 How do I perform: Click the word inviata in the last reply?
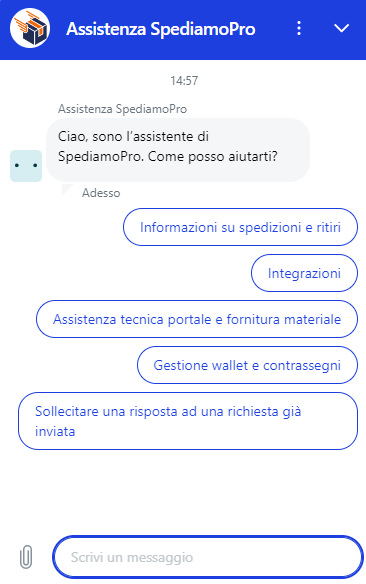(55, 431)
